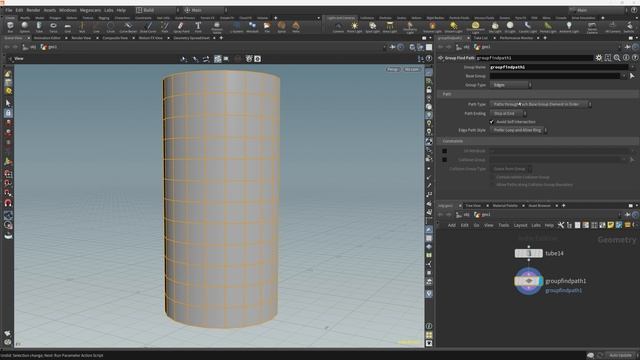Show node info in the parameter pane
The width and height of the screenshot is (640, 360).
[x=626, y=58]
